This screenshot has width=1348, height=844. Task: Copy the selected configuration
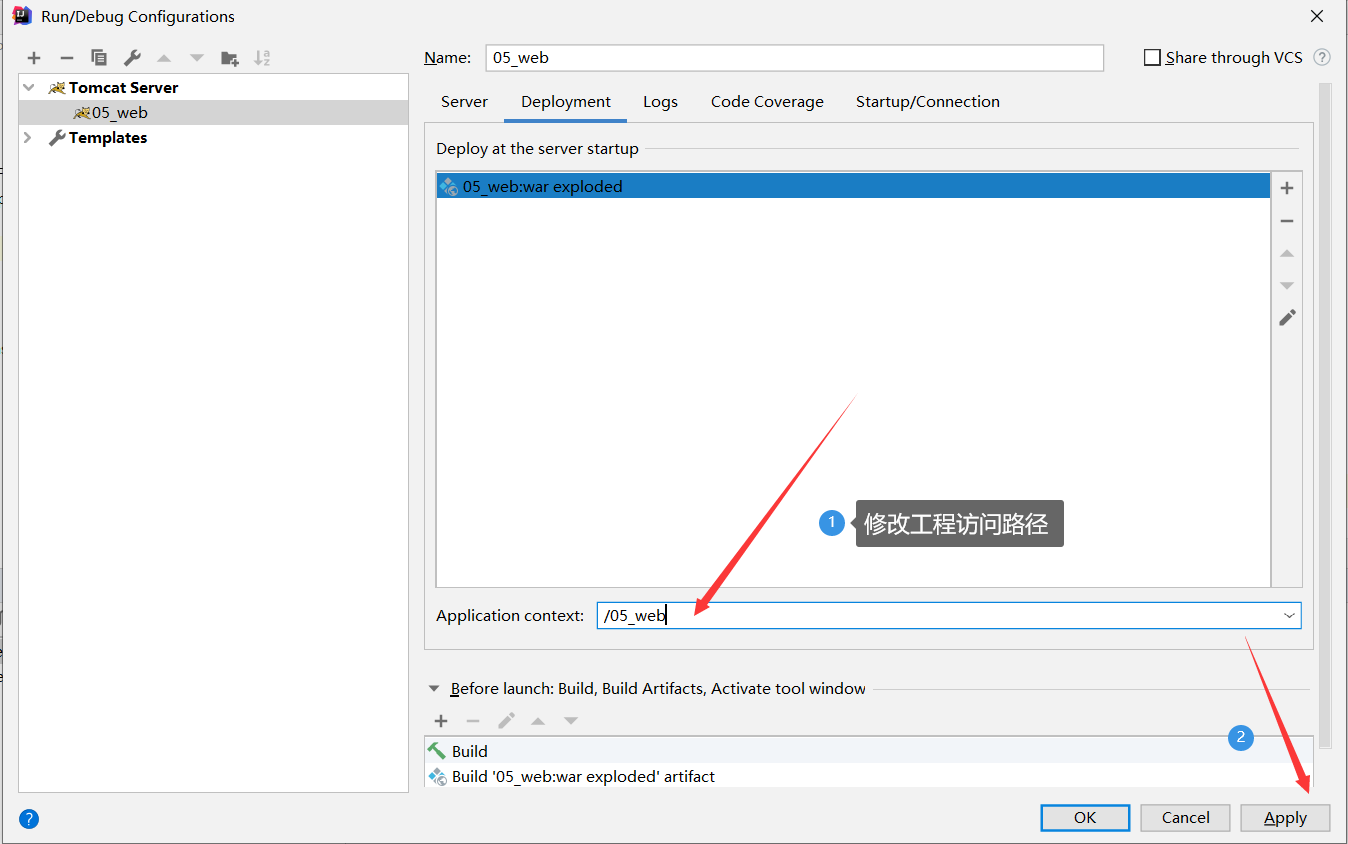[98, 57]
